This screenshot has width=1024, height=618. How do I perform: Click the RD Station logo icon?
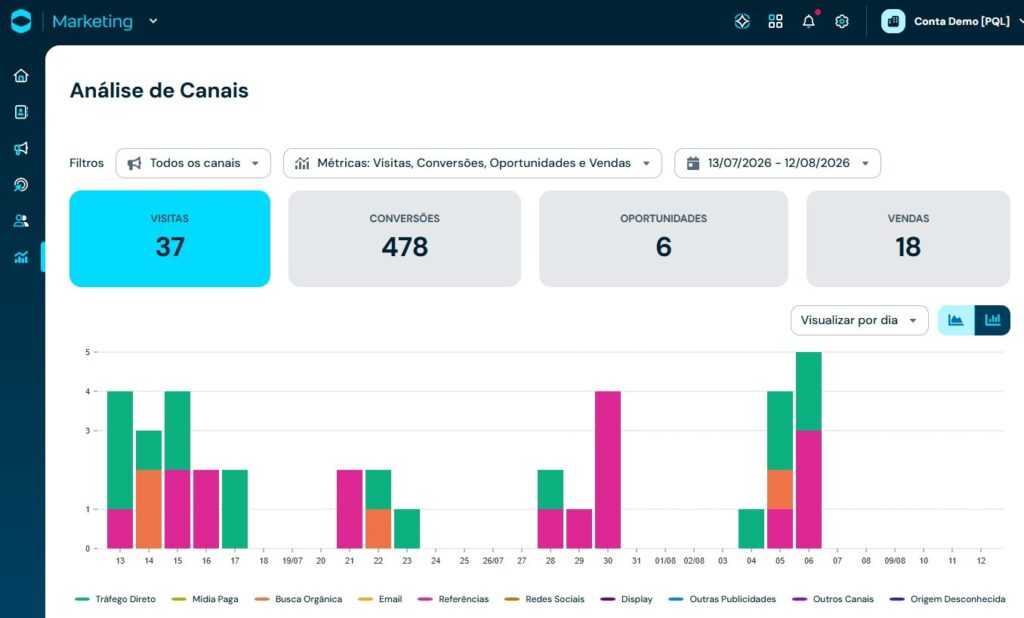coord(21,21)
